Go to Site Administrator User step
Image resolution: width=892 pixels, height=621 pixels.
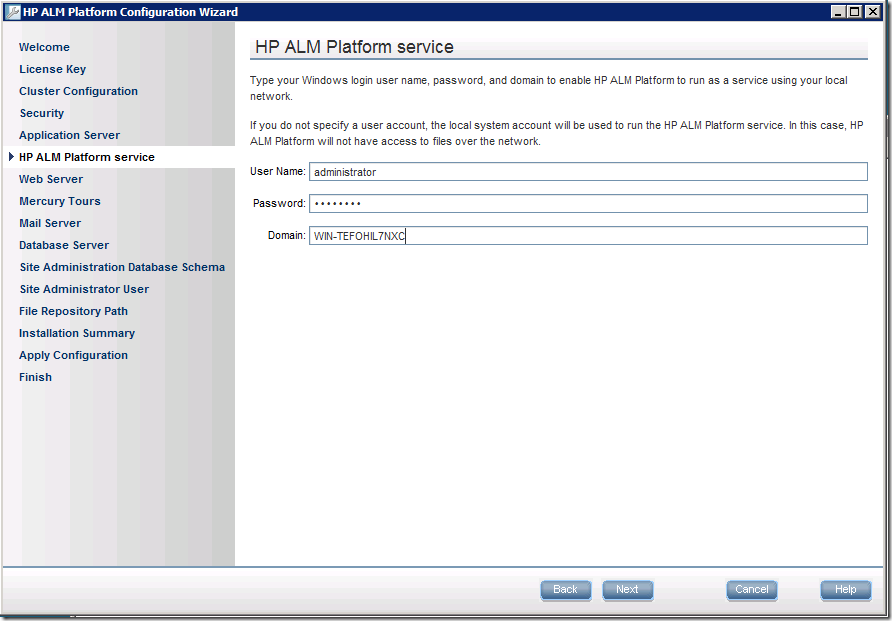84,289
